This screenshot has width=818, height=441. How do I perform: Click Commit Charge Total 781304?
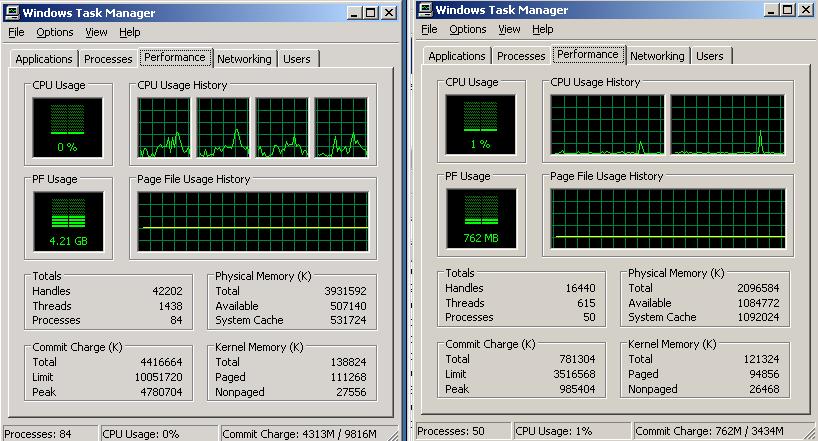tap(577, 359)
